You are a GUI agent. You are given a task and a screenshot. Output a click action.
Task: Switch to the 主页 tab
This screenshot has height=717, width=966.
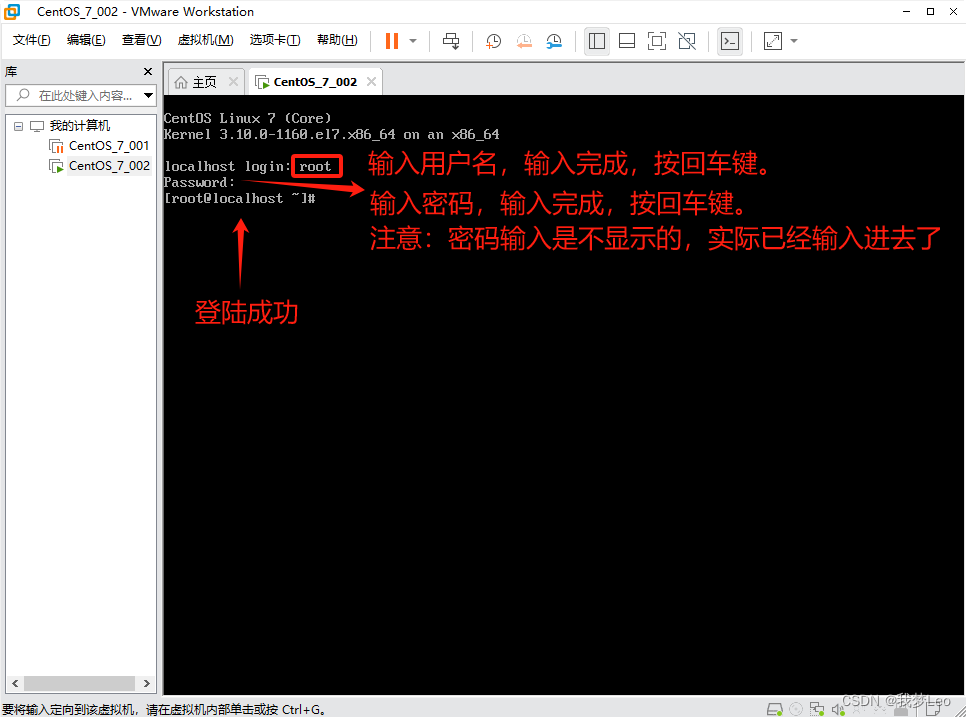pos(205,81)
